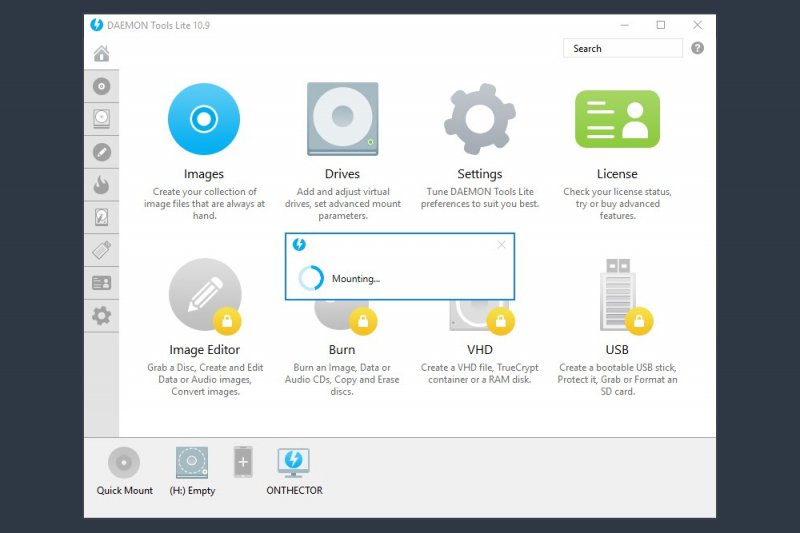Screen dimensions: 800x533
Task: Open USB sidebar flash drive icon
Action: pyautogui.click(x=102, y=250)
